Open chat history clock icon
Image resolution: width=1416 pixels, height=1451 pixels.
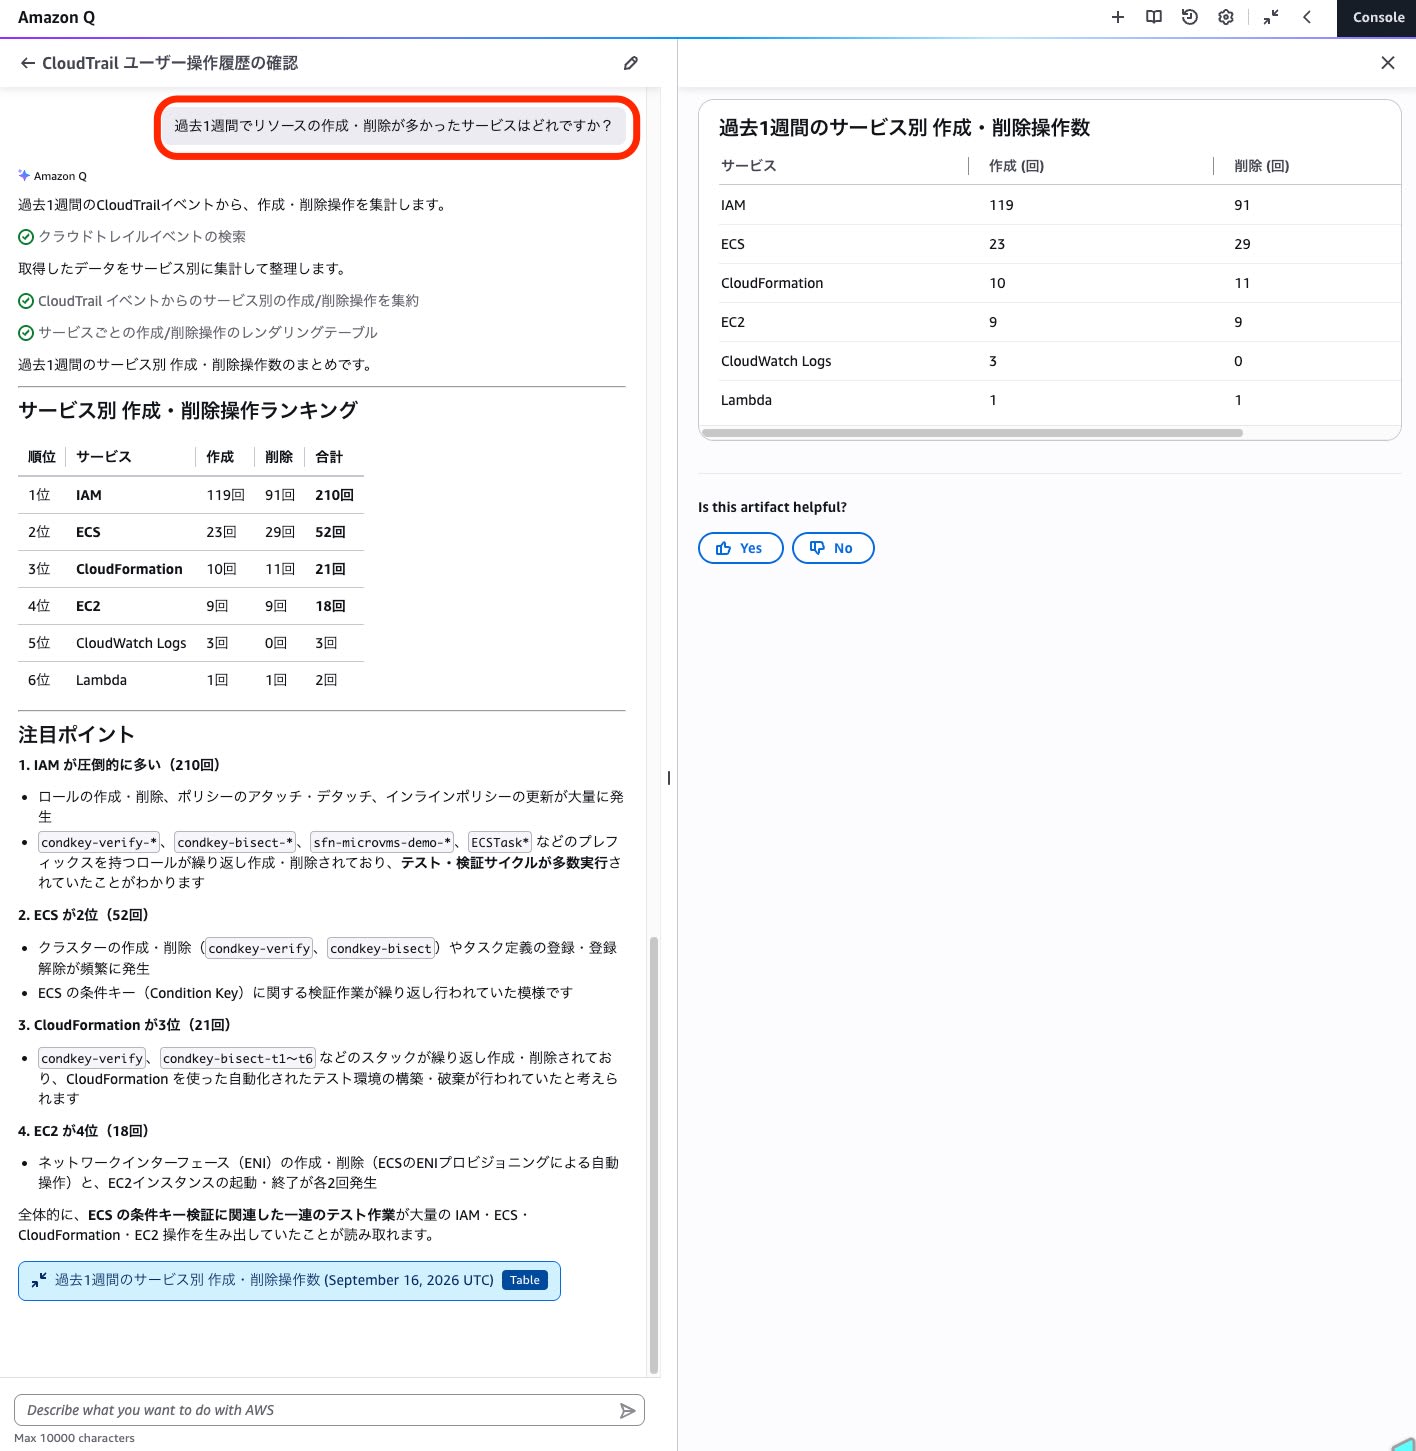(1190, 17)
